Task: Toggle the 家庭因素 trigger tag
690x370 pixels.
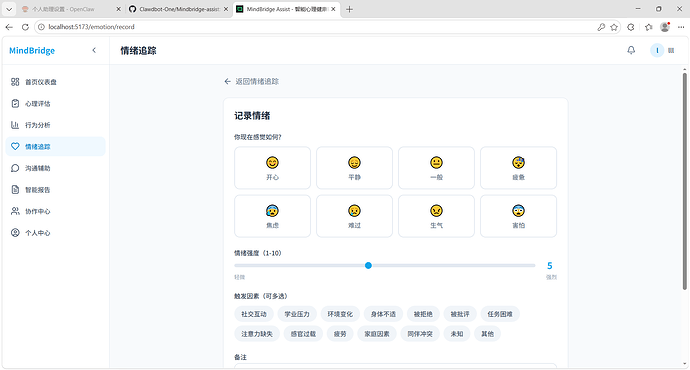Action: pos(377,334)
